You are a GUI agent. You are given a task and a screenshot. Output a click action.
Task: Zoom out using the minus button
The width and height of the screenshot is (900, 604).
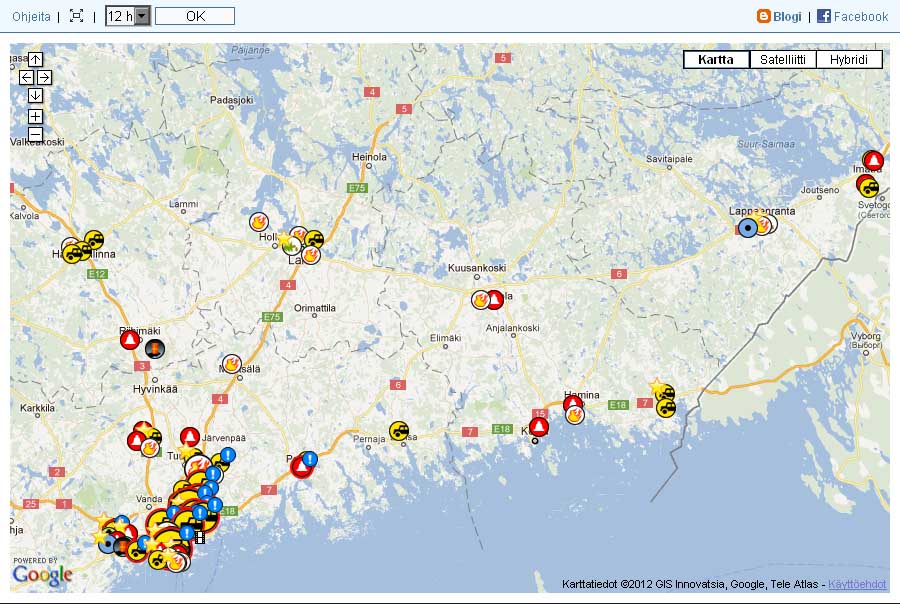point(35,134)
